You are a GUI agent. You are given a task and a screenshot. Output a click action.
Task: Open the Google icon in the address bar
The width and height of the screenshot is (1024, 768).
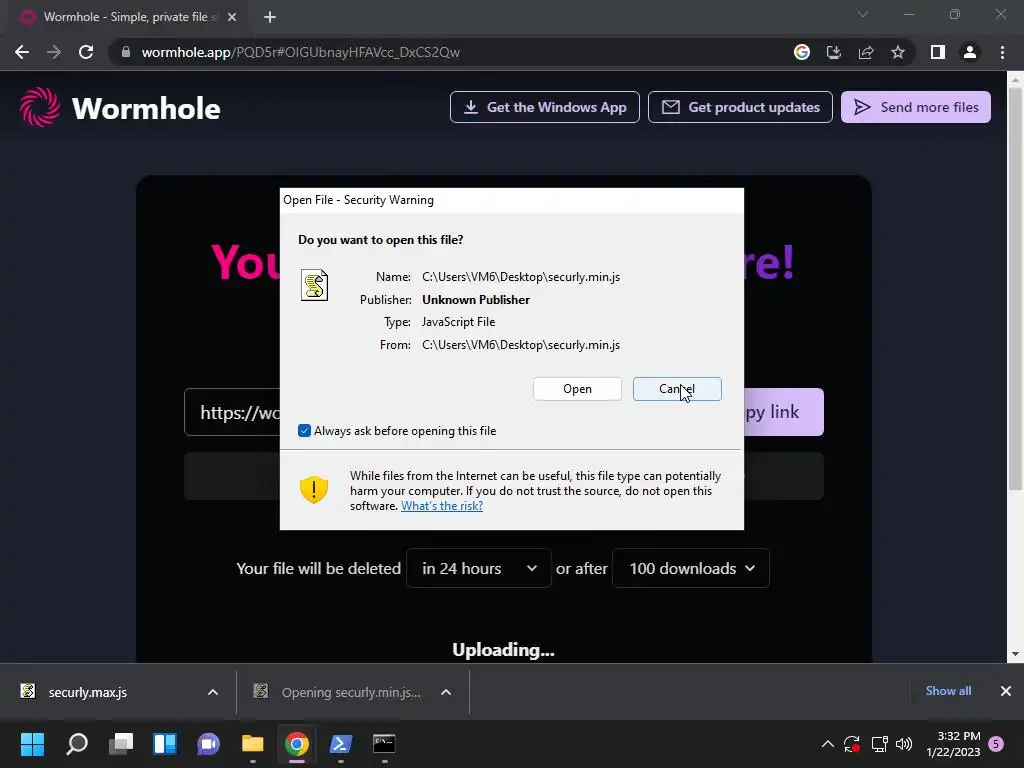coord(801,52)
